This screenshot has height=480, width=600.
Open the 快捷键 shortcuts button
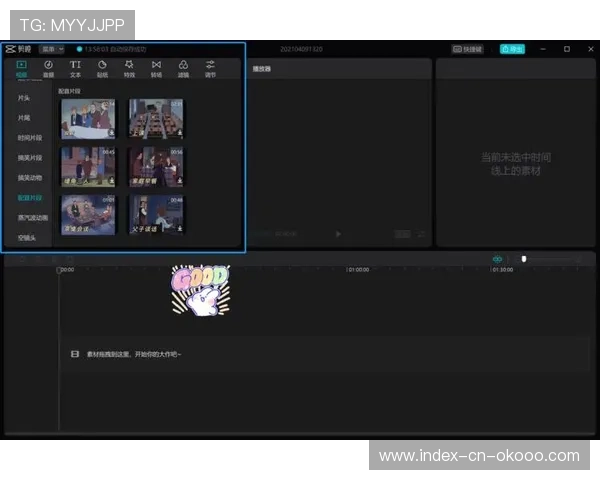pyautogui.click(x=468, y=48)
